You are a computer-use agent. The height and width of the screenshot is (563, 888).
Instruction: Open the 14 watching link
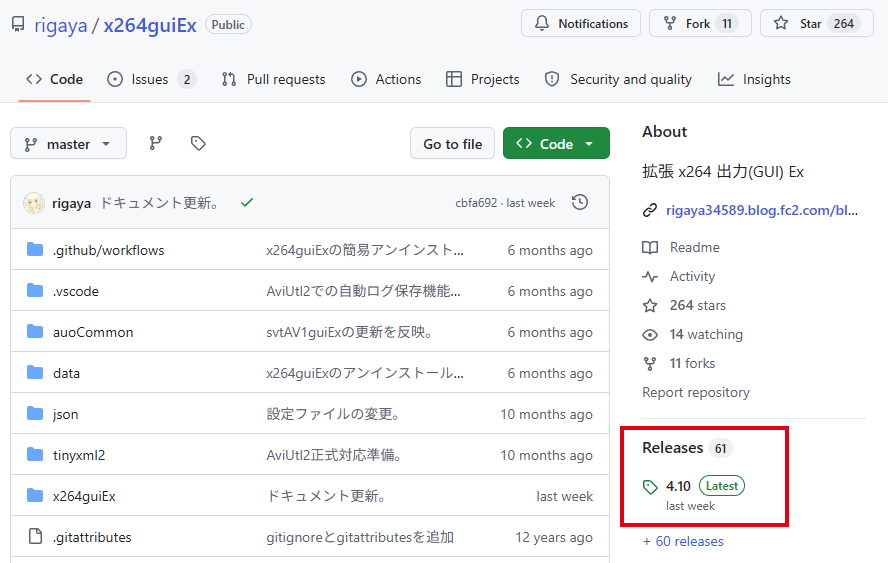(x=706, y=334)
